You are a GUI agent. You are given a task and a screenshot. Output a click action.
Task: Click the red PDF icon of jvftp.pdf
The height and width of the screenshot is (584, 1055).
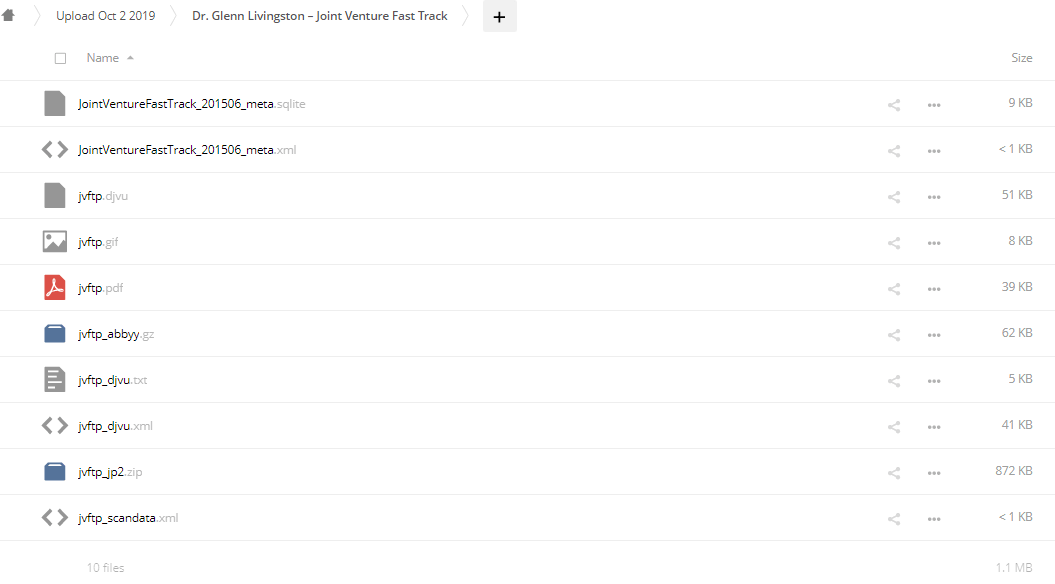54,287
